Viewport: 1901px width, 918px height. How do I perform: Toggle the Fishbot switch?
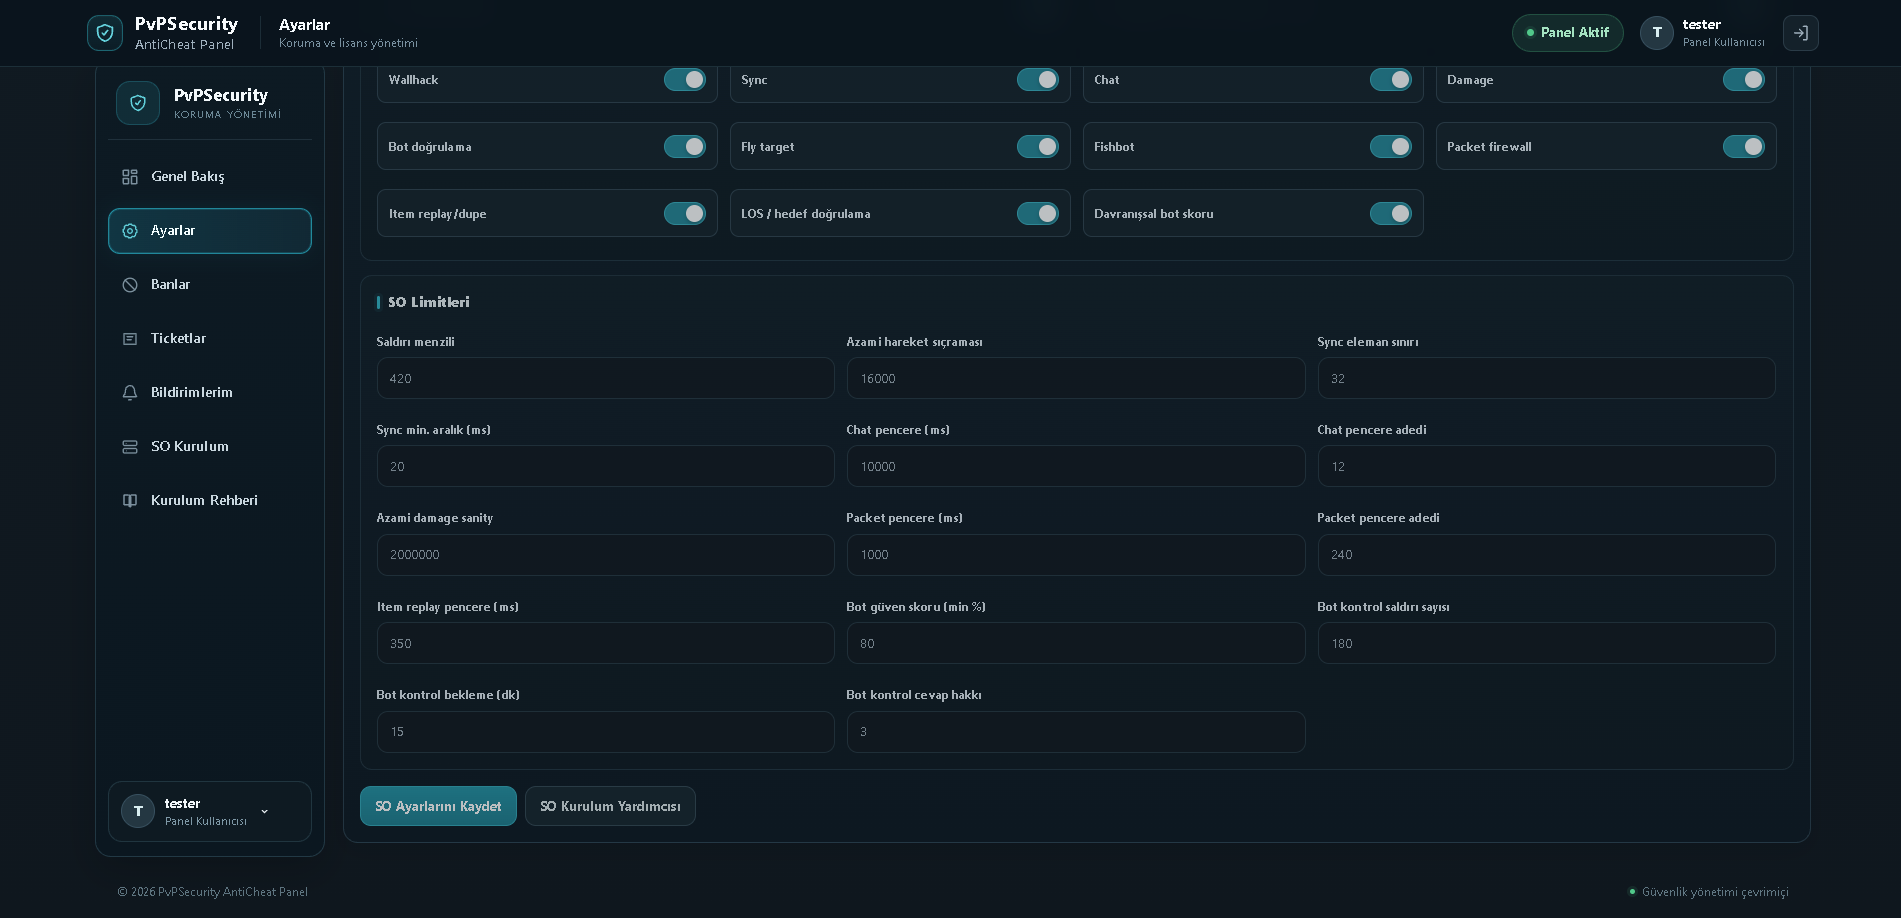point(1391,147)
